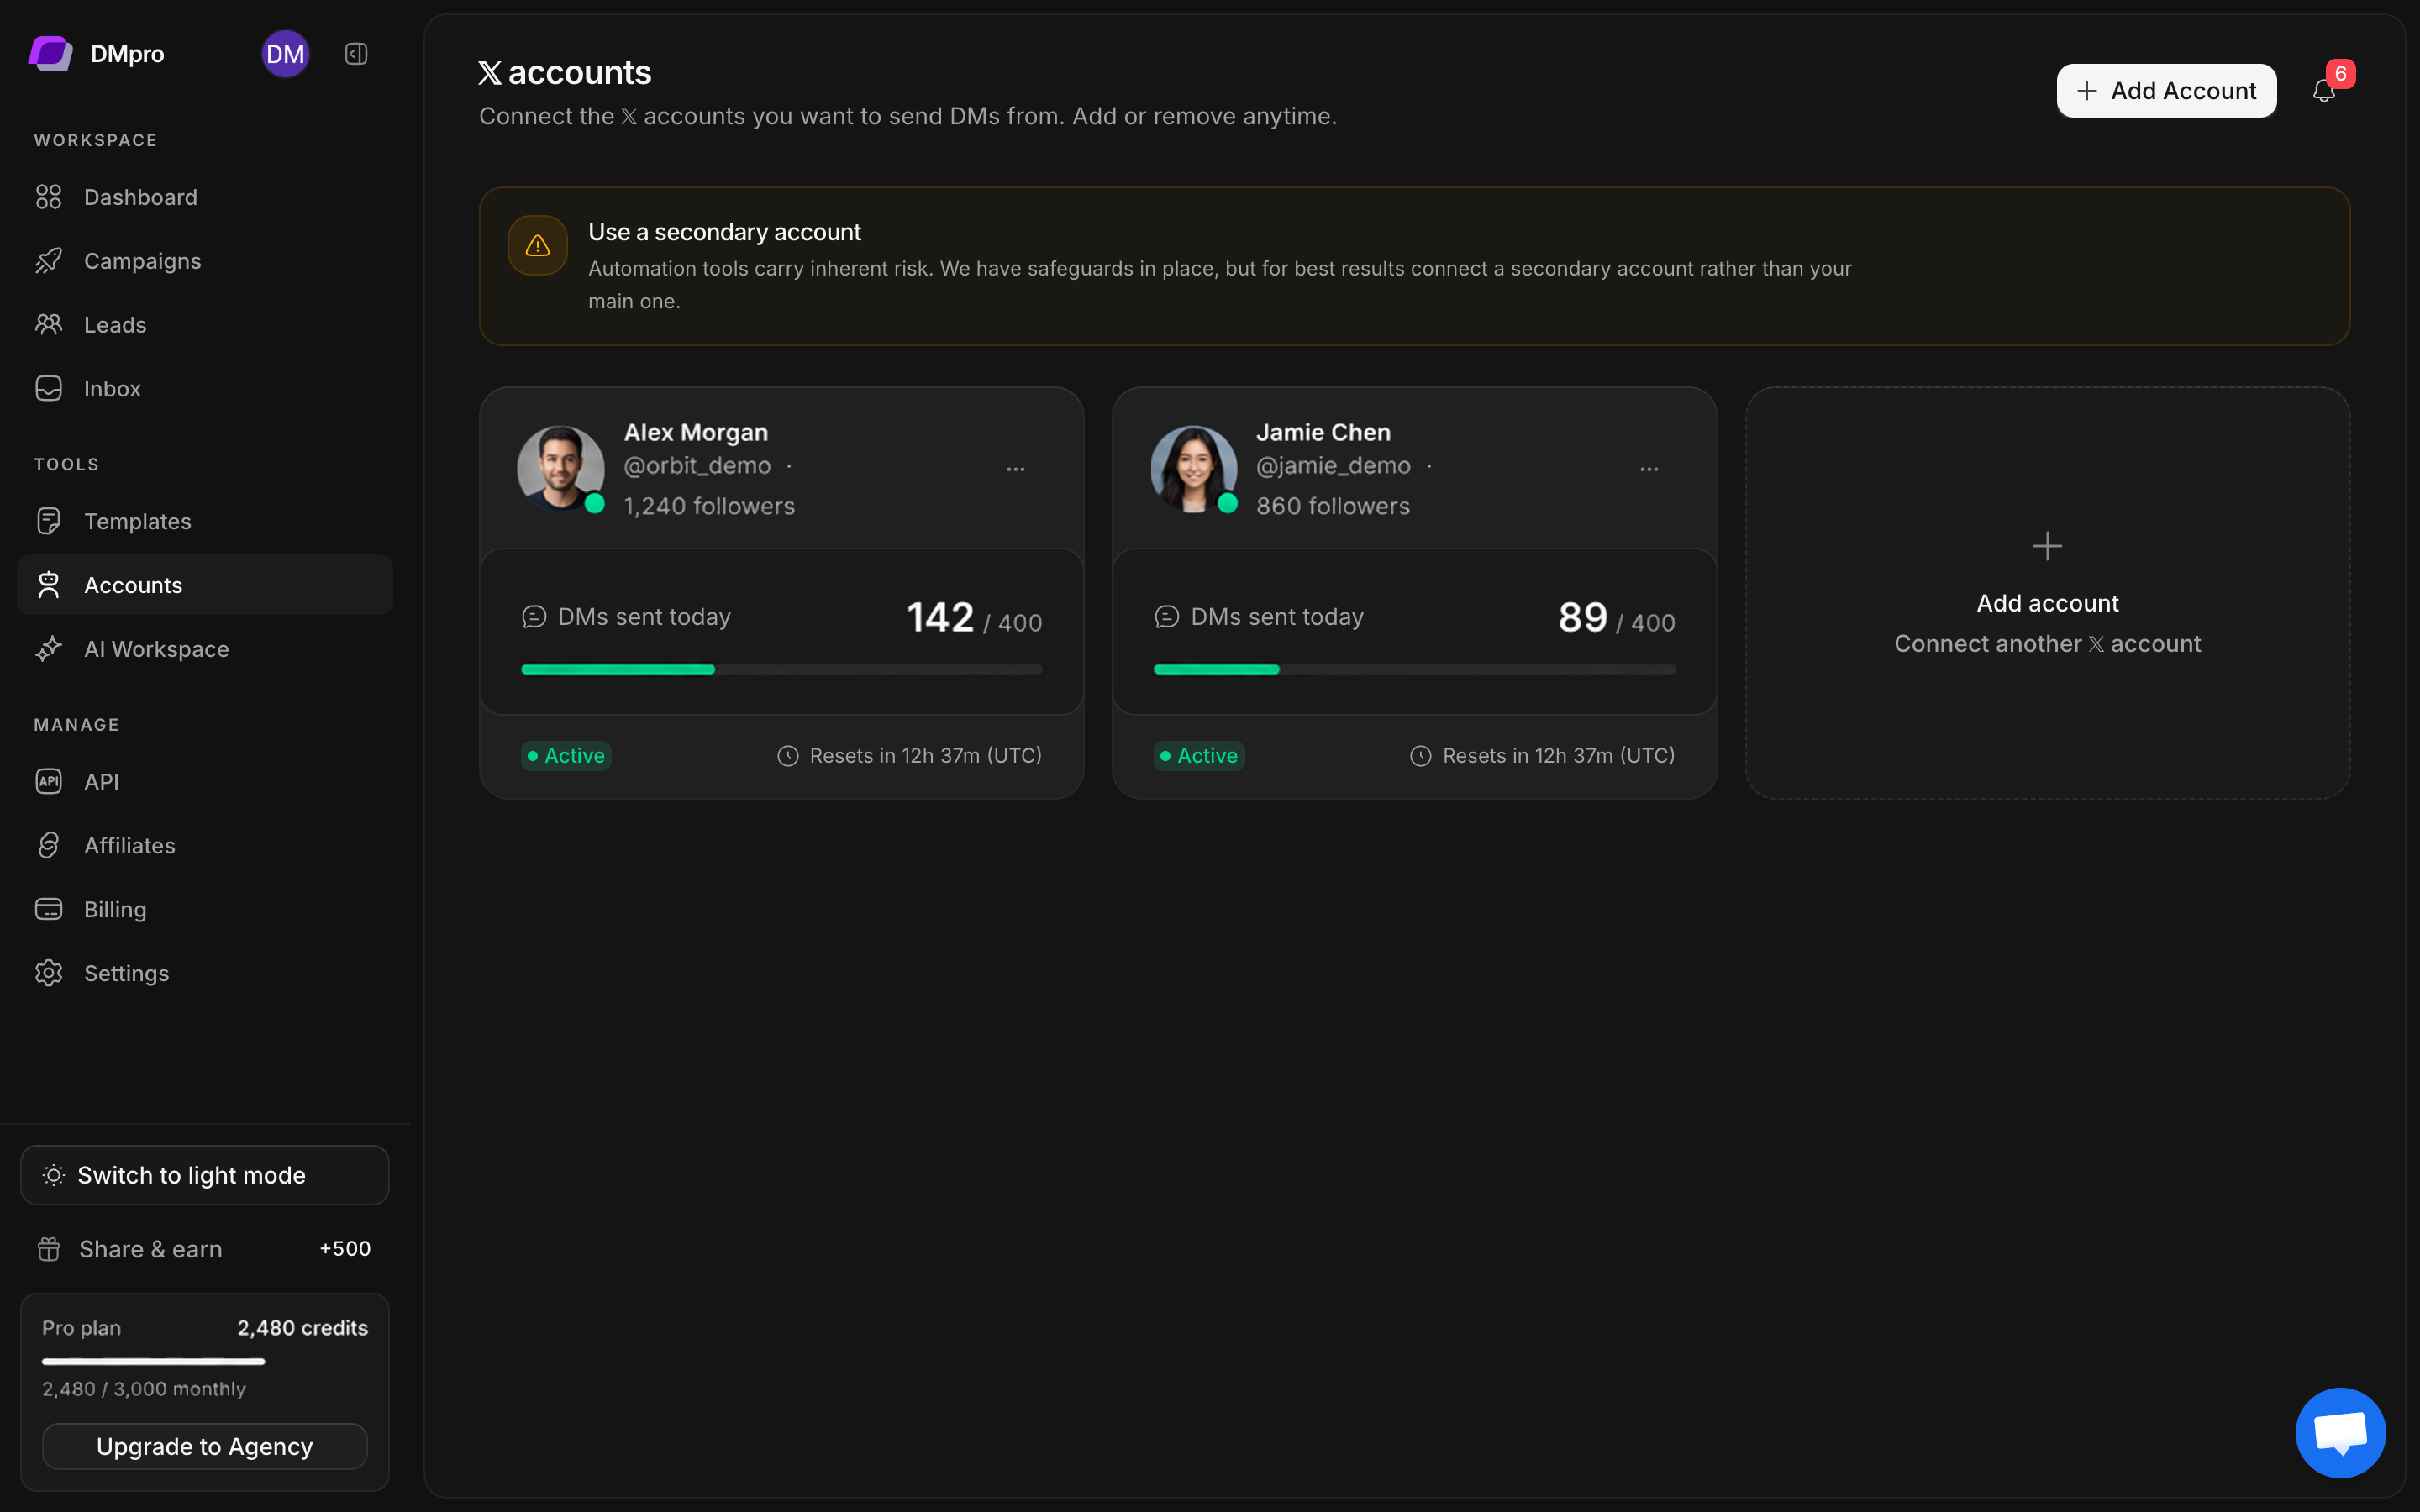Open Jamie Chen's three-dot options menu
This screenshot has width=2420, height=1512.
pyautogui.click(x=1649, y=469)
